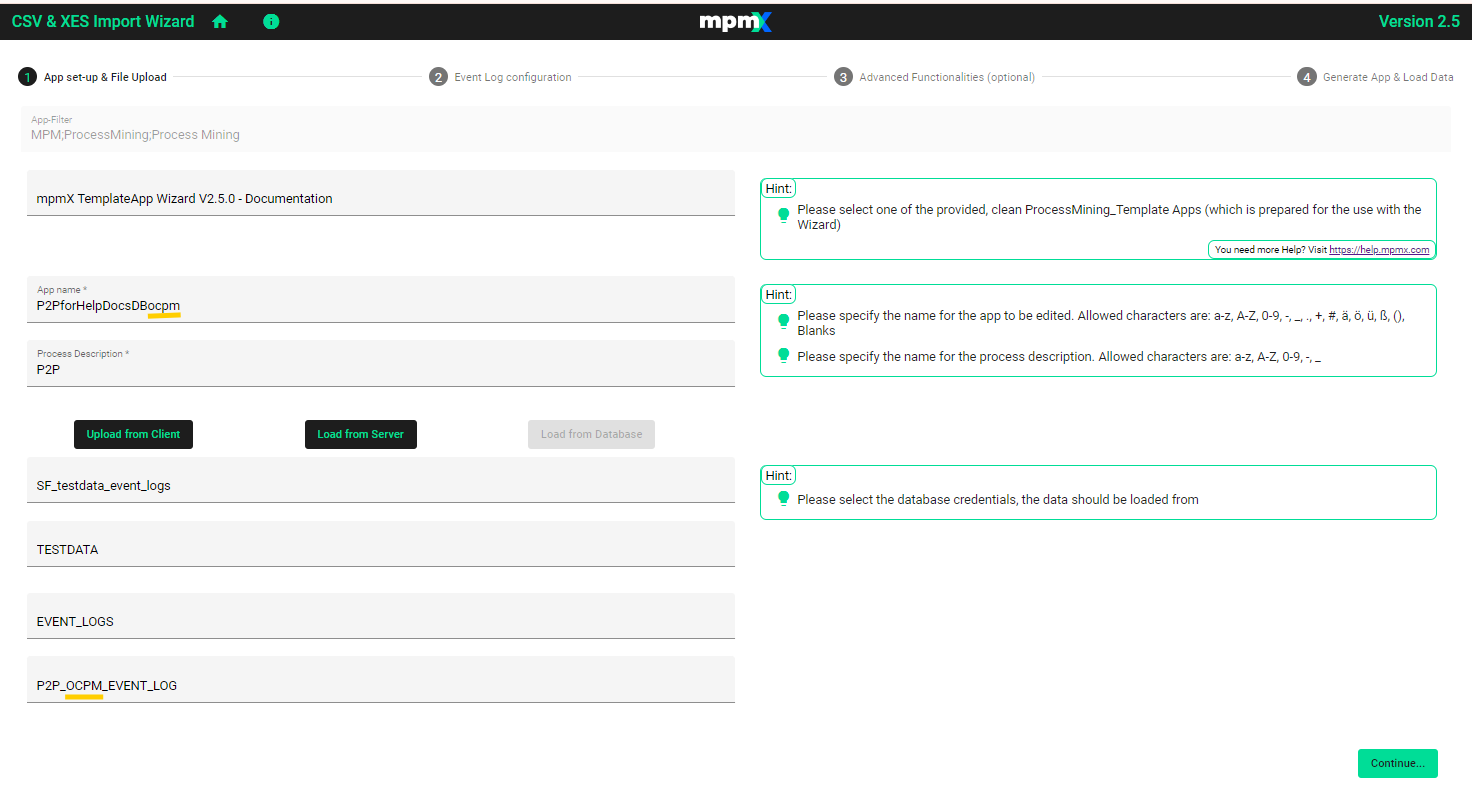Viewport: 1472px width, 790px height.
Task: Click the mpmX logo
Action: point(735,21)
